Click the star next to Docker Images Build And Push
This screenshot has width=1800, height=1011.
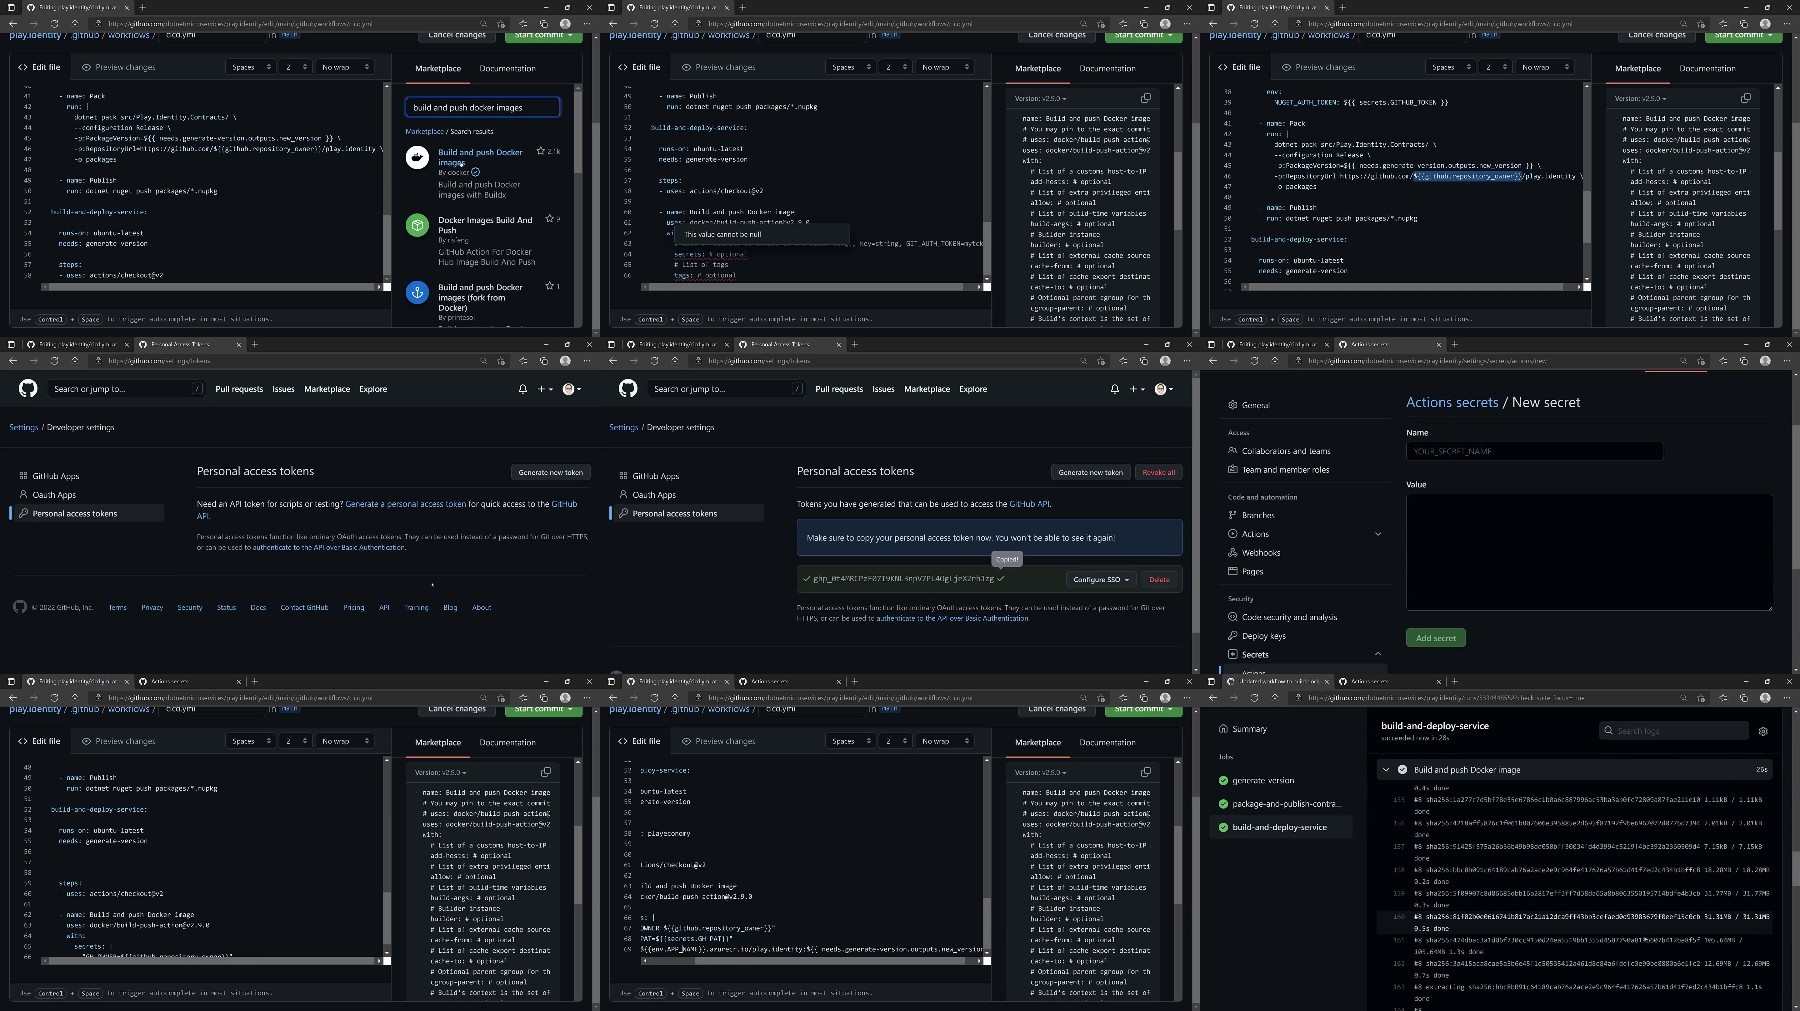(x=549, y=218)
